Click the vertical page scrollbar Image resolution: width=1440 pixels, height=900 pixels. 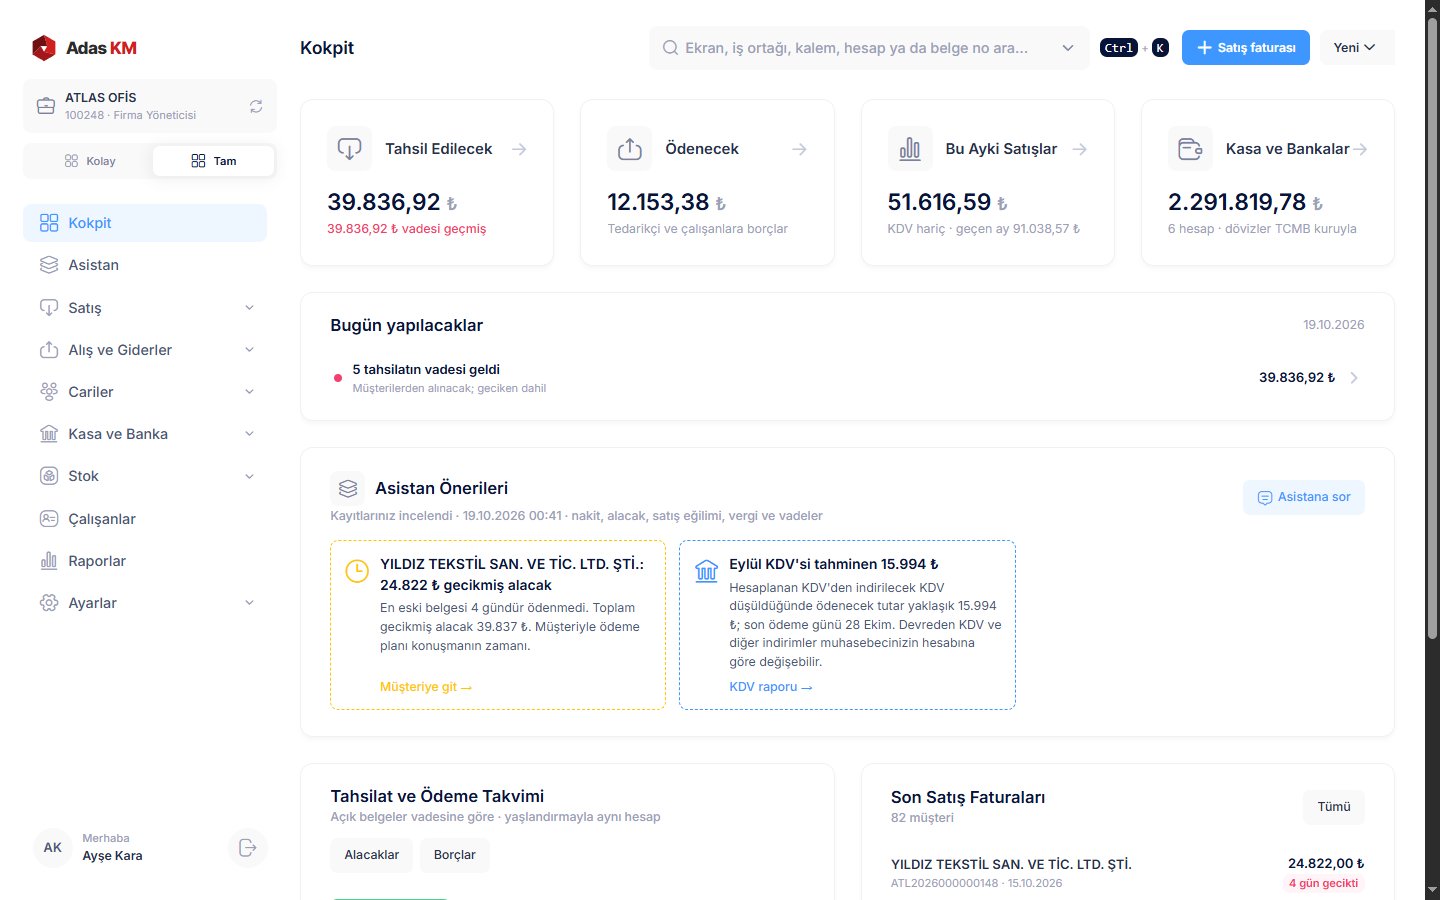point(1432,330)
